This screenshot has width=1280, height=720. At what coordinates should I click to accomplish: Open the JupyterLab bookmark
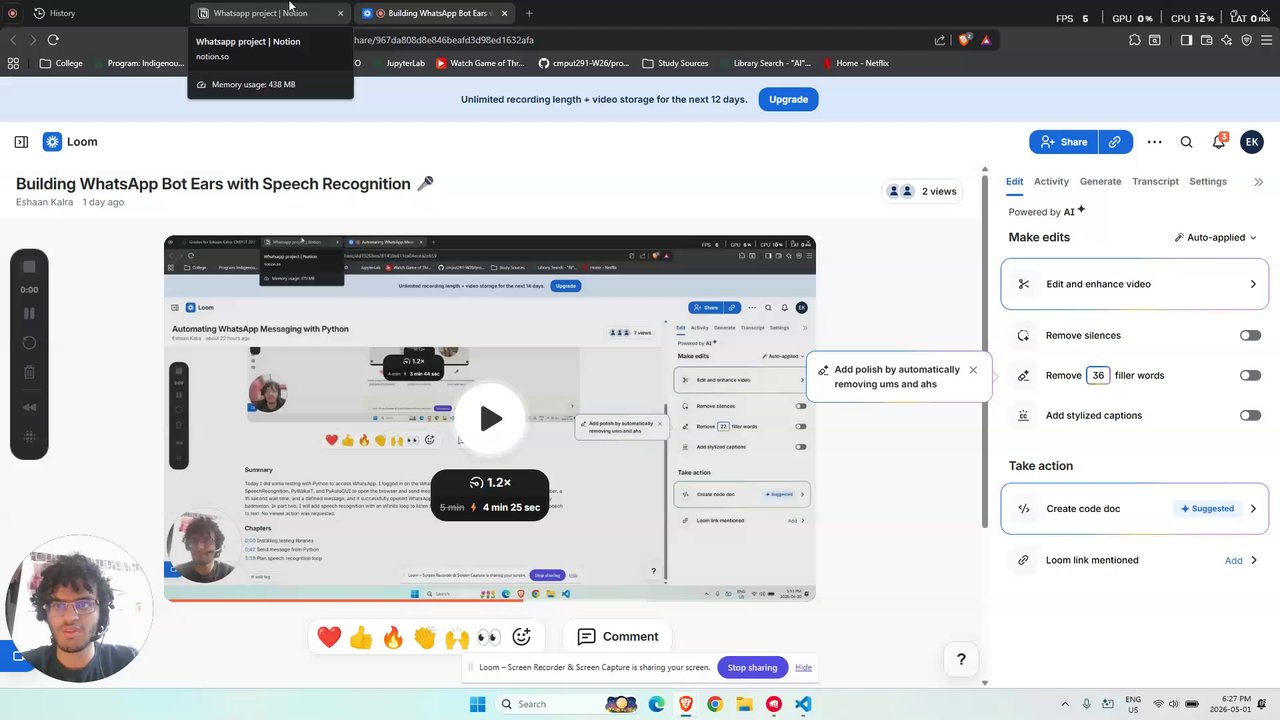coord(397,63)
